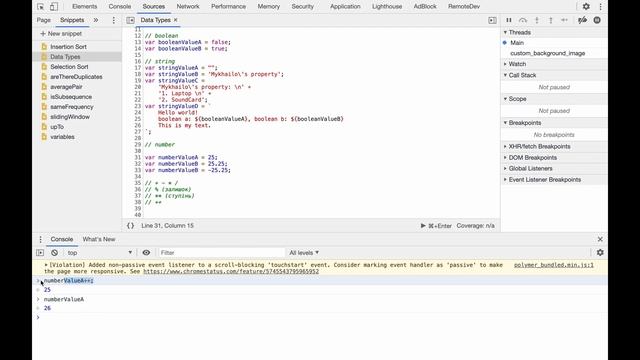Open the Selection Sort snippet
This screenshot has height=360, width=640.
tap(69, 67)
